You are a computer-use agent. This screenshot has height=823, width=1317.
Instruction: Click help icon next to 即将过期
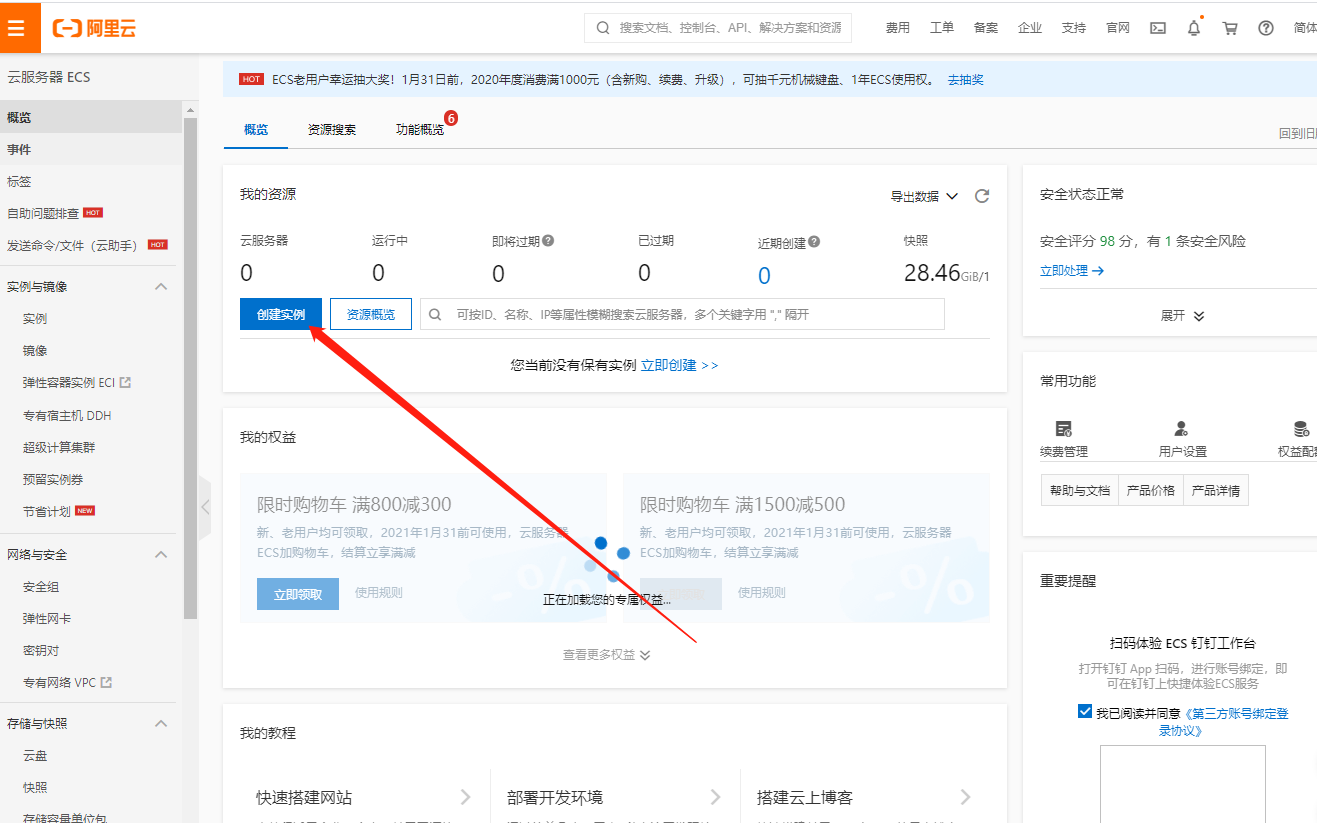point(548,241)
